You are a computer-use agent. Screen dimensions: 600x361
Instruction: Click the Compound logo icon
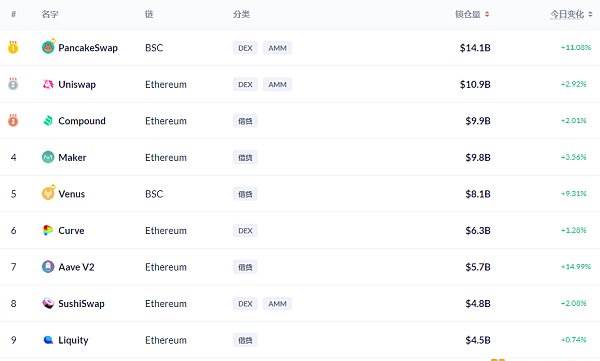(x=48, y=121)
